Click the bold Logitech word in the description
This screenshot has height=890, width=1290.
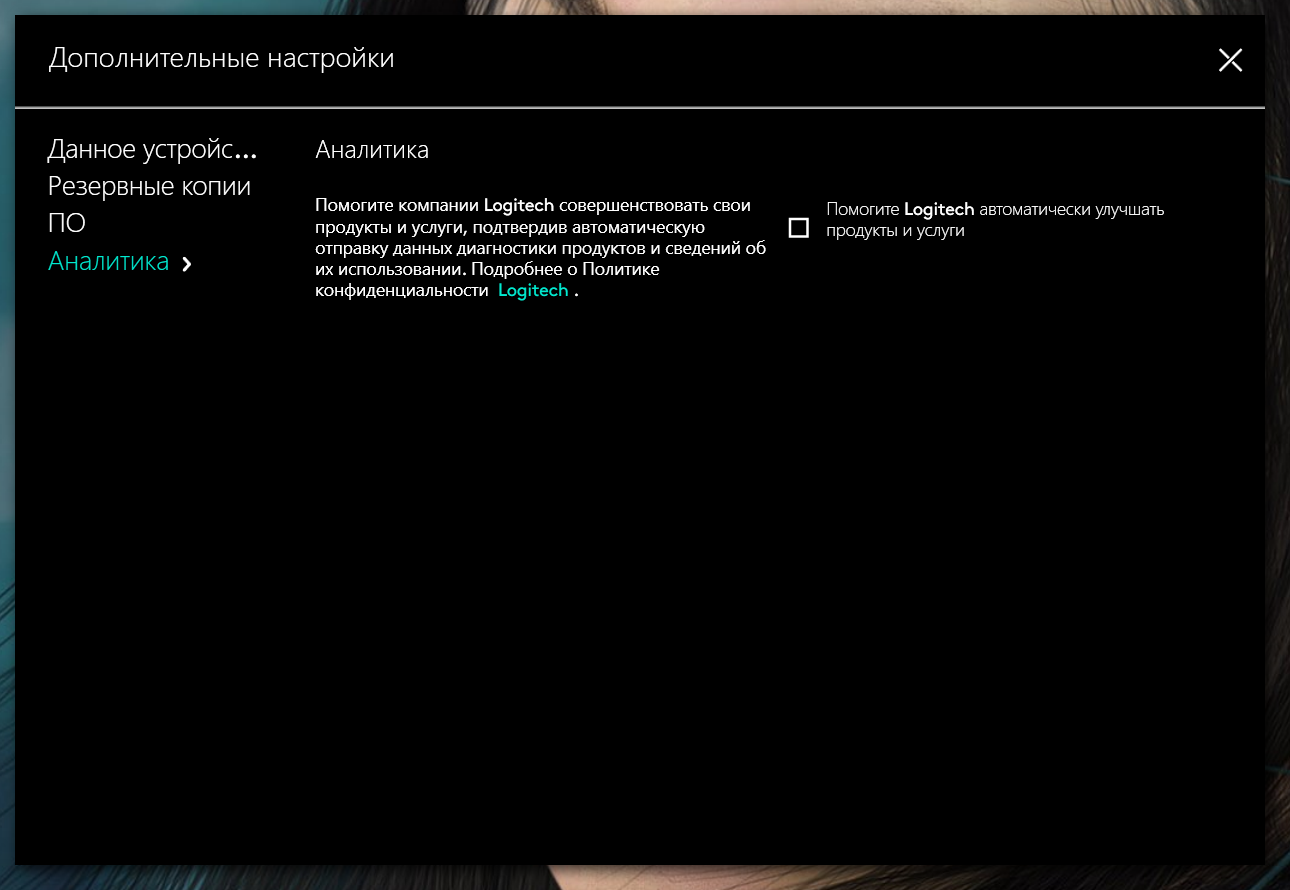[519, 206]
